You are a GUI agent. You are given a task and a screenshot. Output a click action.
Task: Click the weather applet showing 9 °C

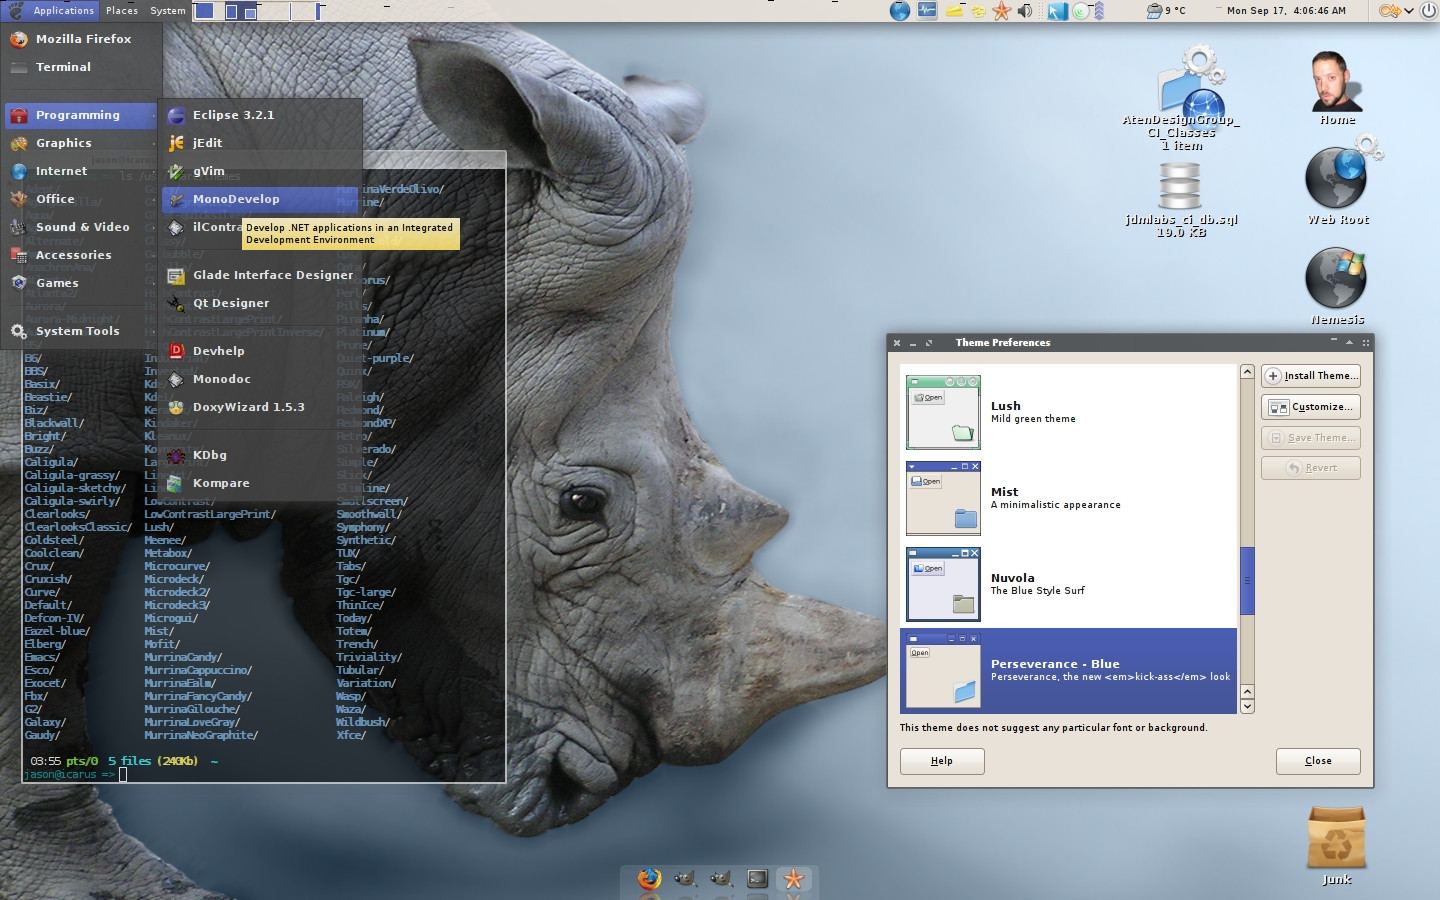click(1166, 11)
